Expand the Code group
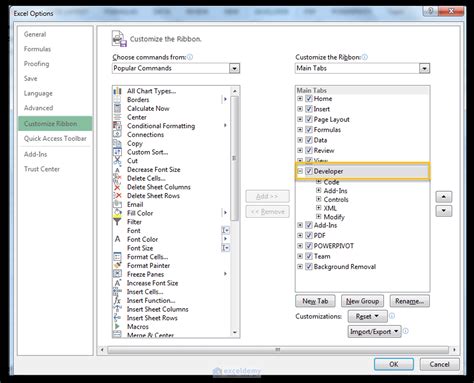The height and width of the screenshot is (383, 474). [319, 182]
